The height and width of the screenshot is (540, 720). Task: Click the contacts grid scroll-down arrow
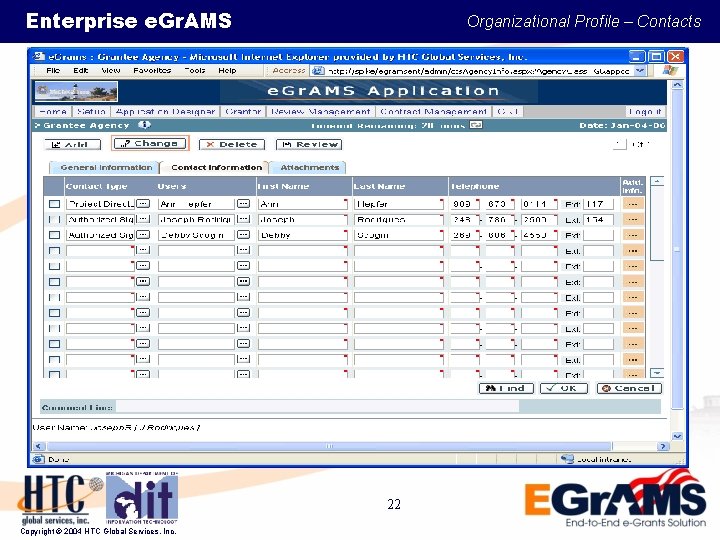tap(657, 373)
